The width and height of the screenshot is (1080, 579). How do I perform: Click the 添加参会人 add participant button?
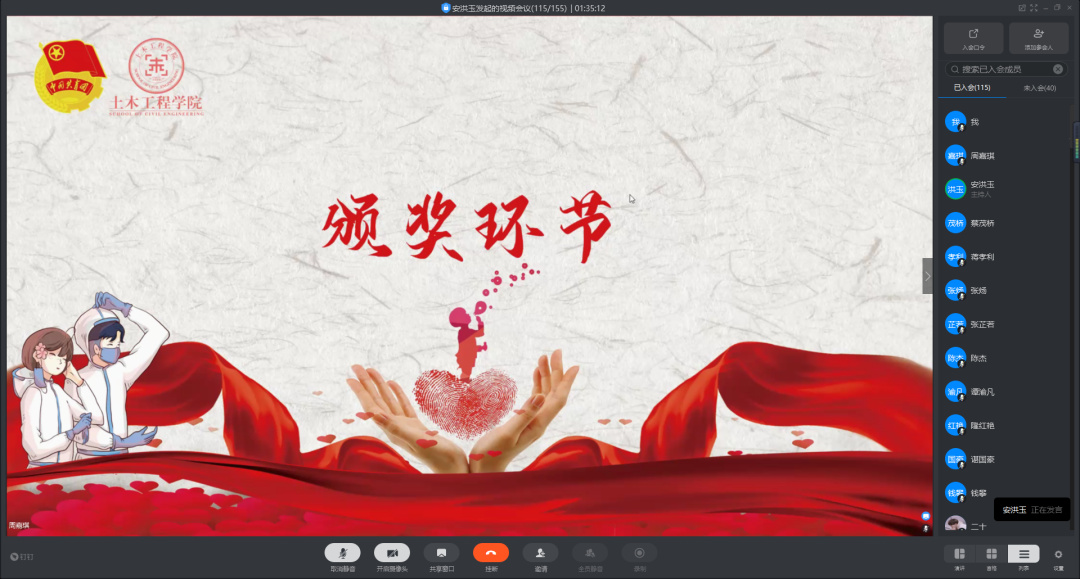tap(1039, 38)
